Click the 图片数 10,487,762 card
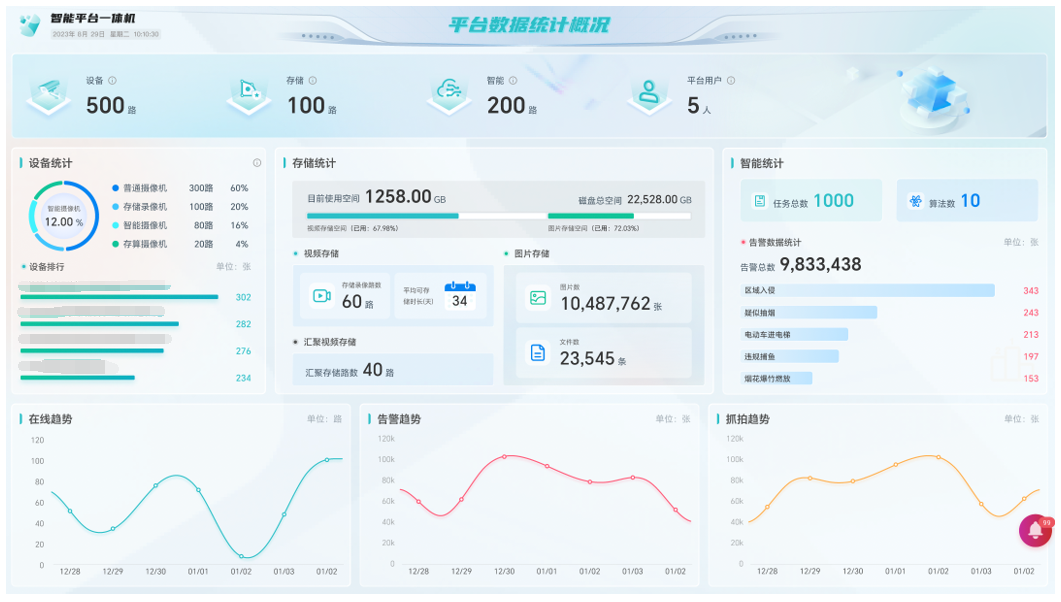This screenshot has width=1061, height=602. point(604,298)
